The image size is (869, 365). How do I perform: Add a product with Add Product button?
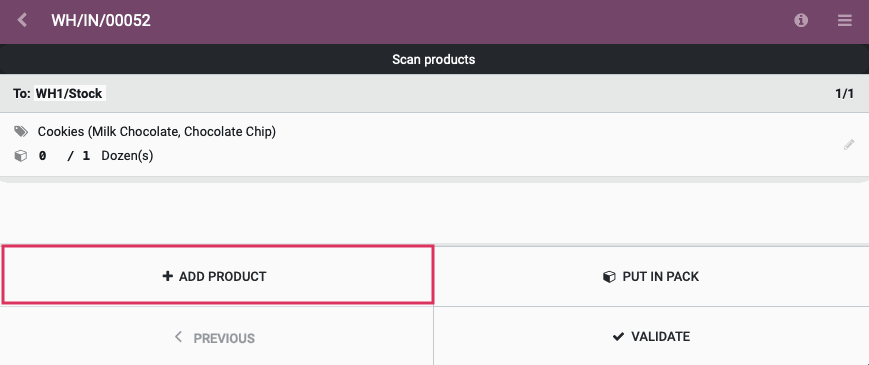coord(217,276)
